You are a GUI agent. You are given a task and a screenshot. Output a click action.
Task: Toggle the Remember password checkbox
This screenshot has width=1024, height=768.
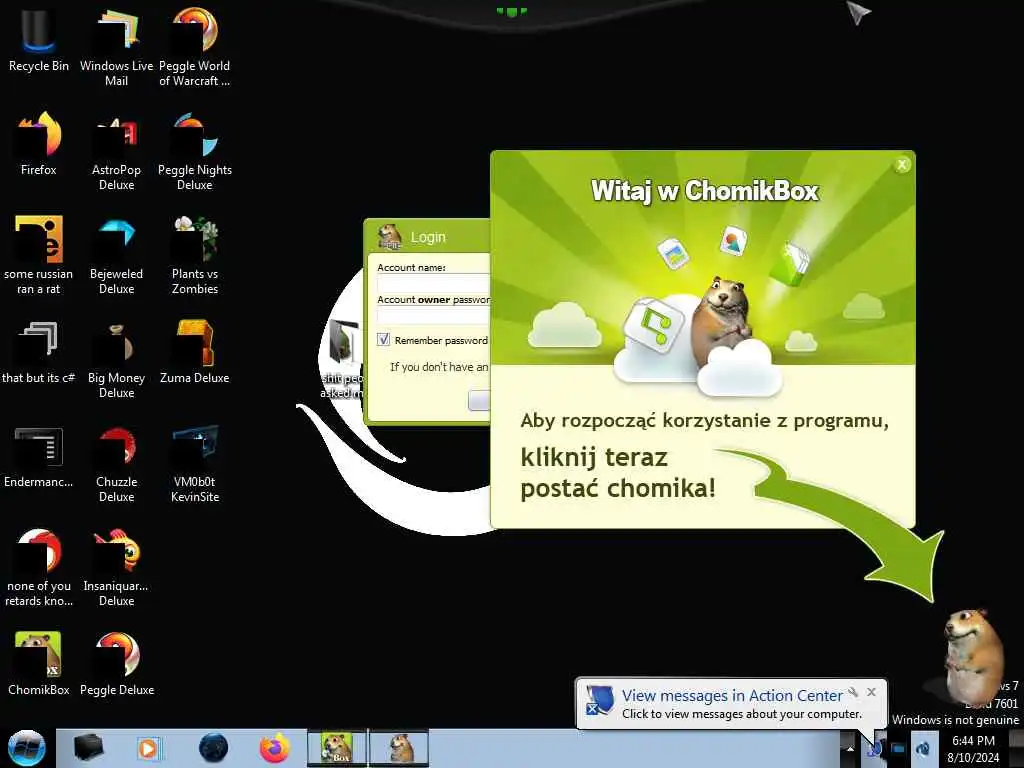click(383, 340)
